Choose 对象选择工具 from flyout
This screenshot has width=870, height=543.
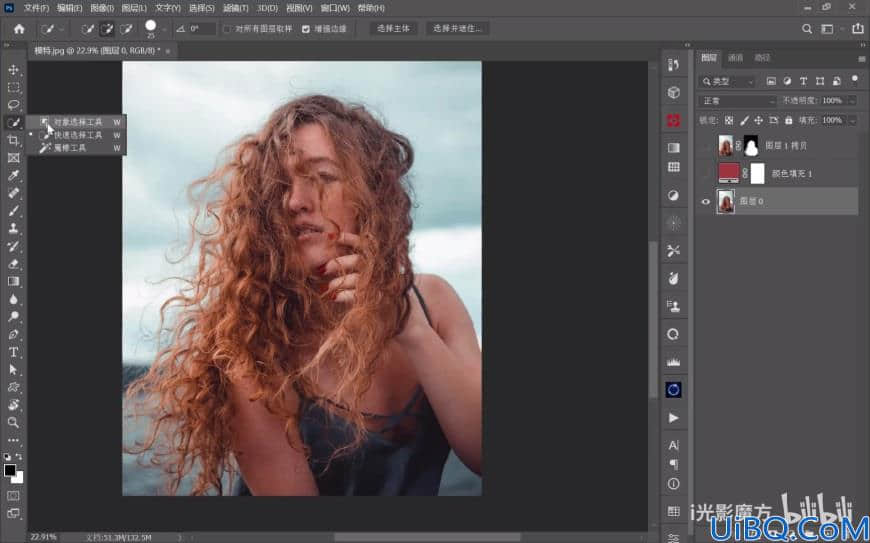[x=77, y=122]
